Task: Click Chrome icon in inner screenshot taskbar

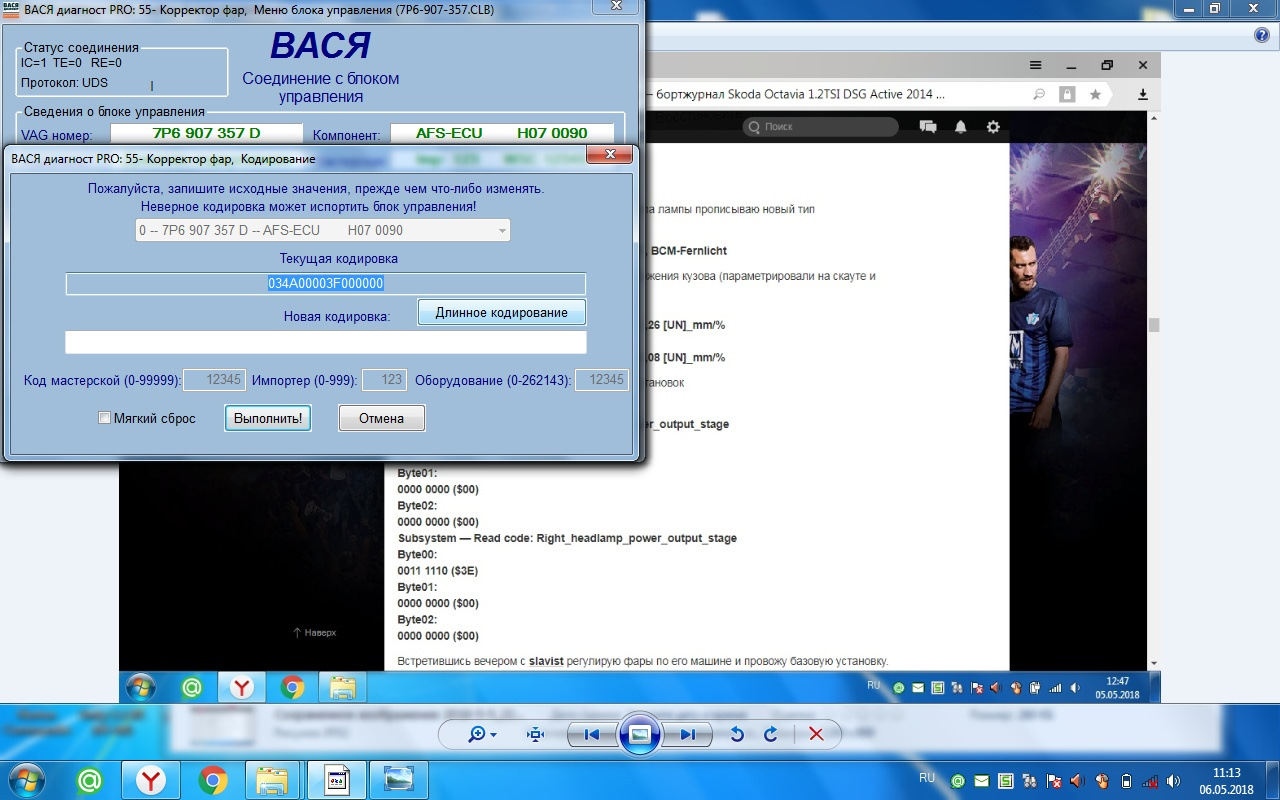Action: (292, 687)
